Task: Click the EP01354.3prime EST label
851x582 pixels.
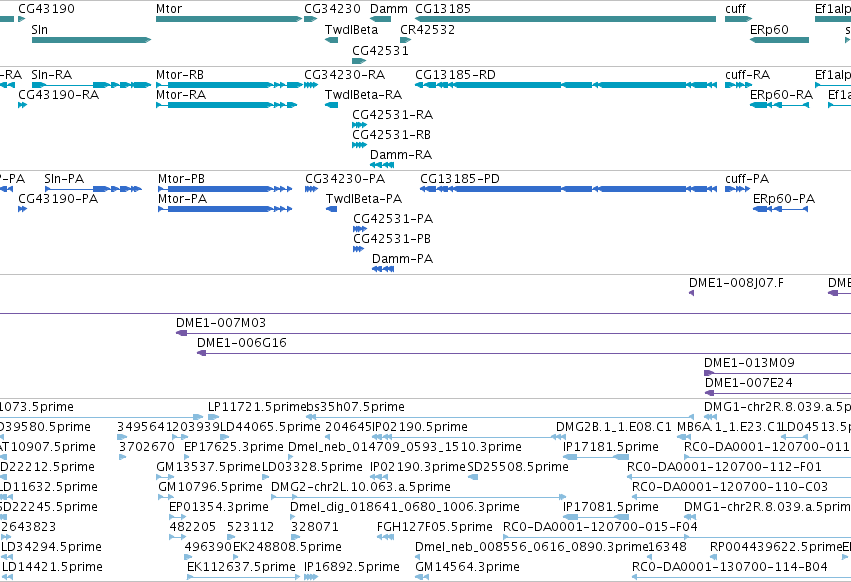Action: click(219, 507)
